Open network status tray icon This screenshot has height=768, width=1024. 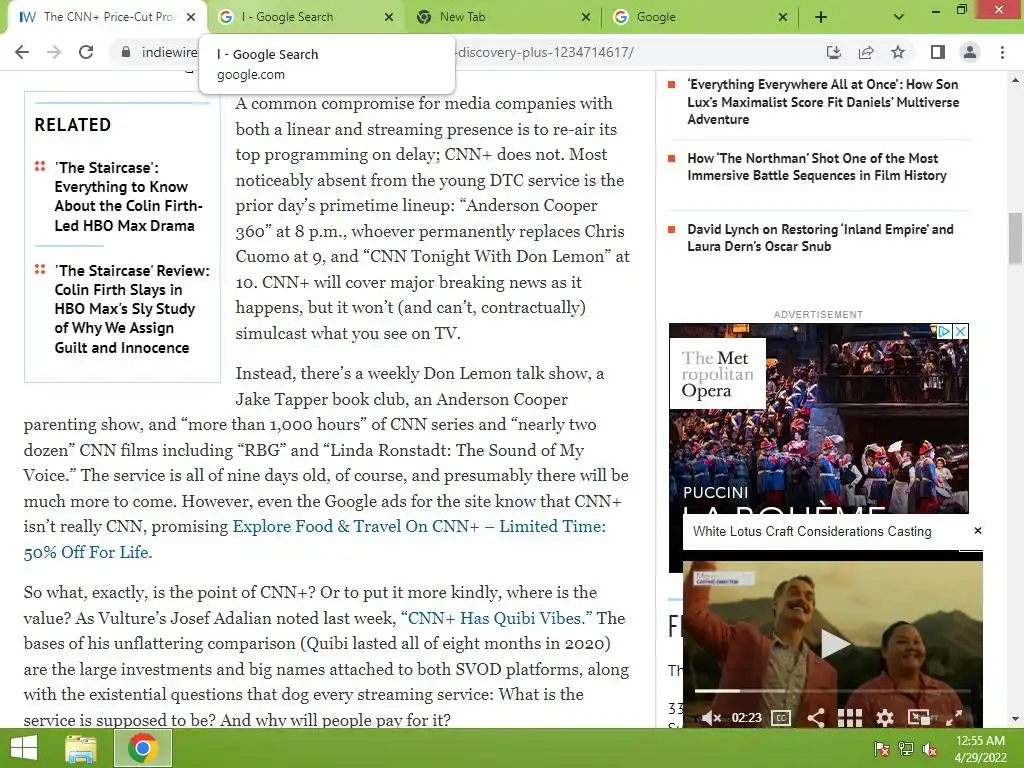(906, 749)
